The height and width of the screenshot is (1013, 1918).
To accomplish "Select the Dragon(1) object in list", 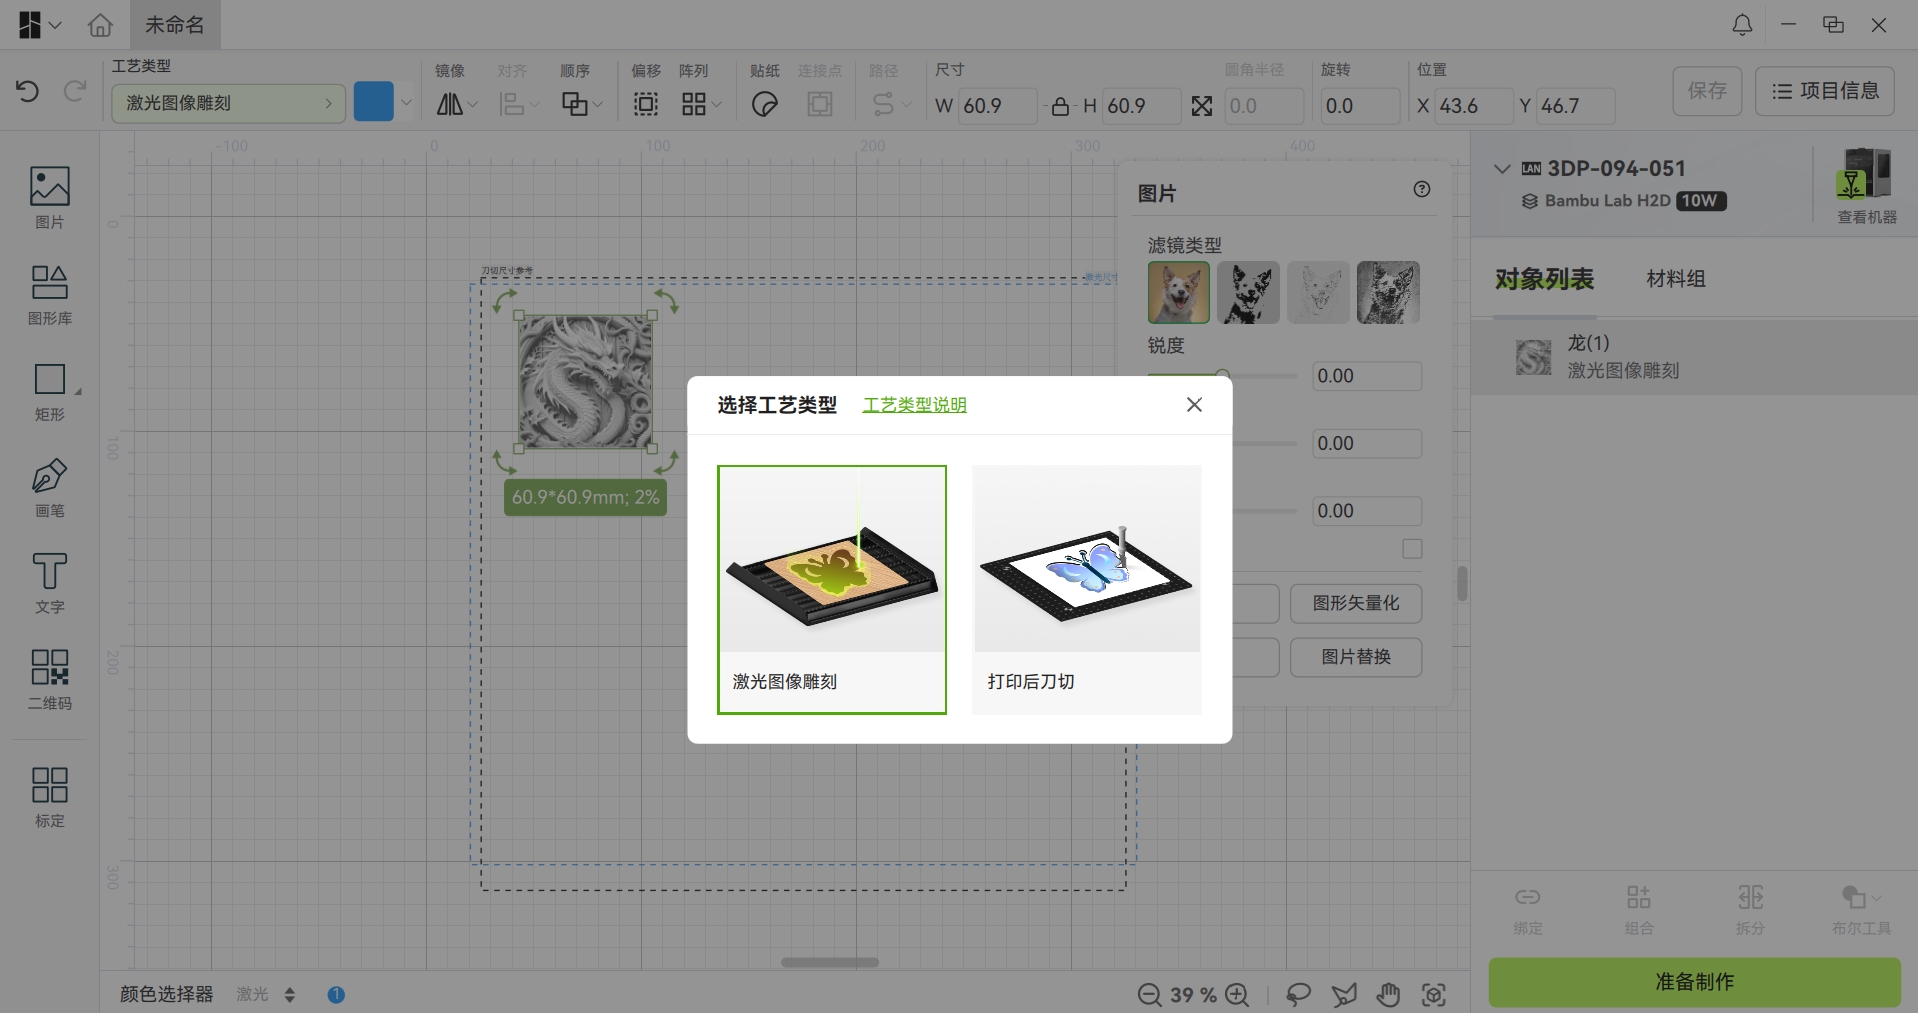I will point(1694,357).
